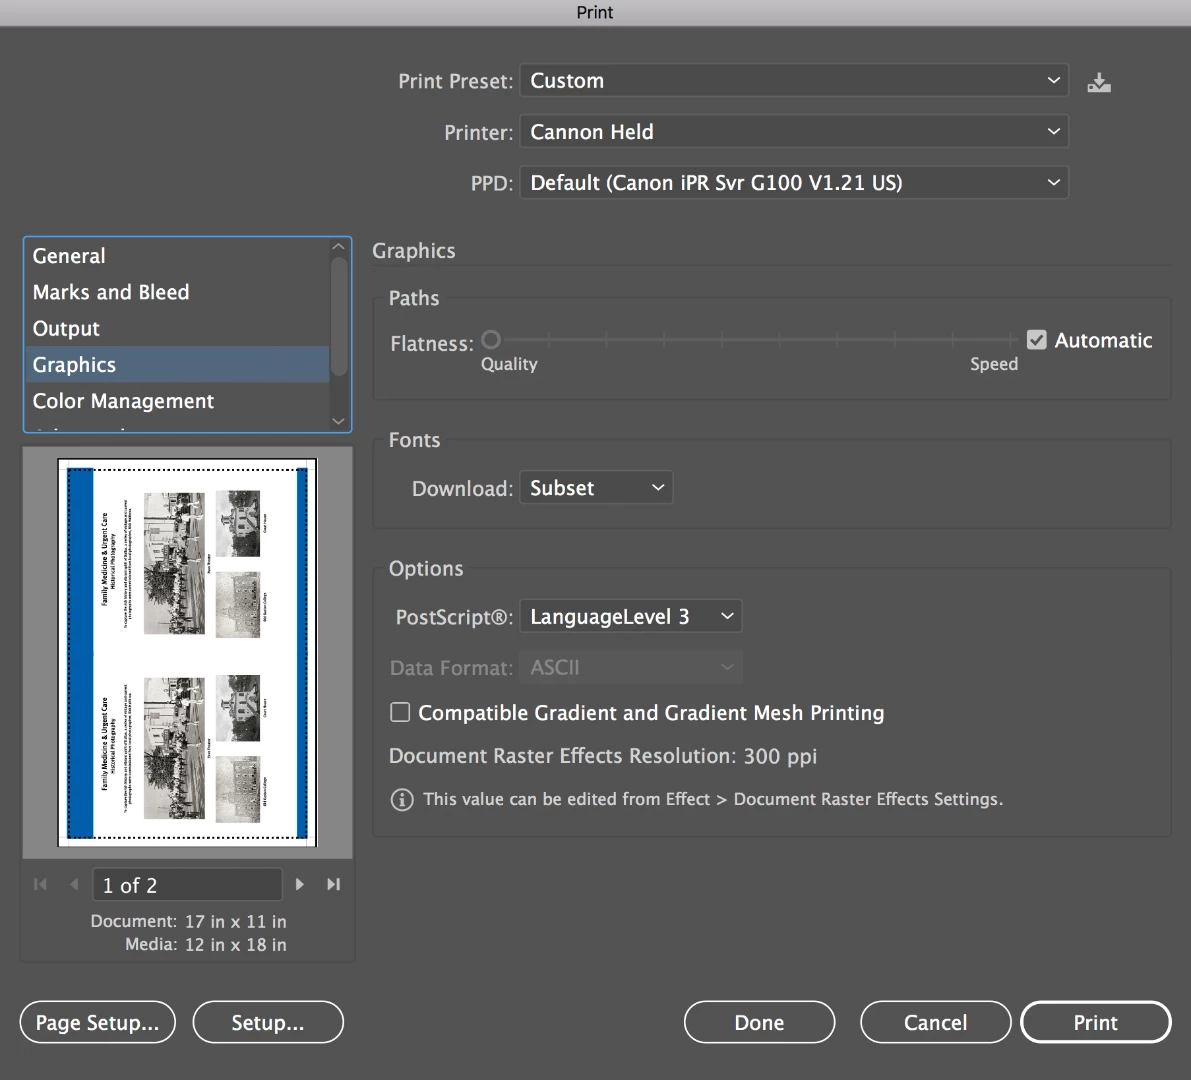The image size is (1191, 1080).
Task: Click the Speed label under Flatness slider
Action: coord(994,364)
